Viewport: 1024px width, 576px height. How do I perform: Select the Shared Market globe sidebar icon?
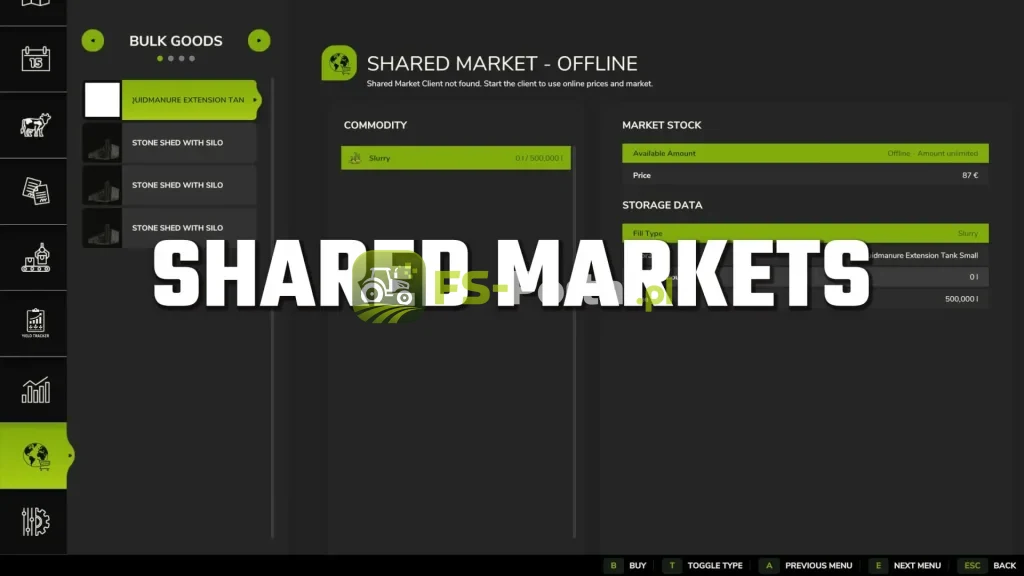(x=35, y=455)
